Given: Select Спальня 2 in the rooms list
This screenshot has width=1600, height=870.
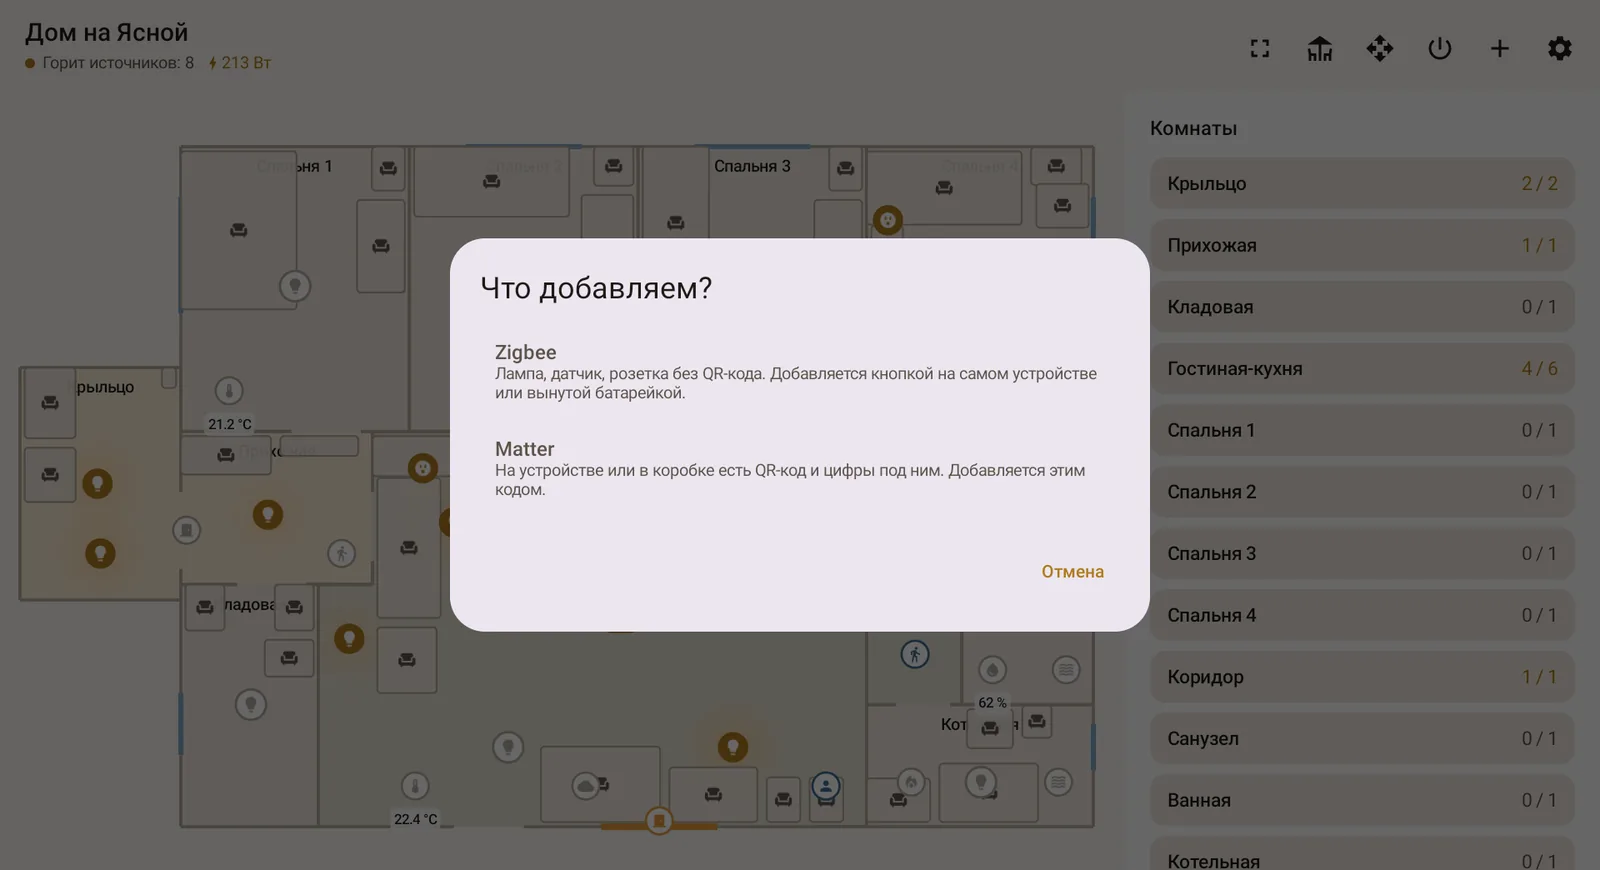Looking at the screenshot, I should pos(1362,492).
